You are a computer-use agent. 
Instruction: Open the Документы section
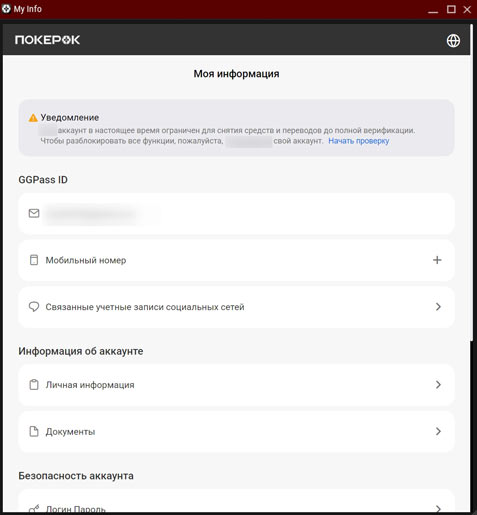point(236,431)
